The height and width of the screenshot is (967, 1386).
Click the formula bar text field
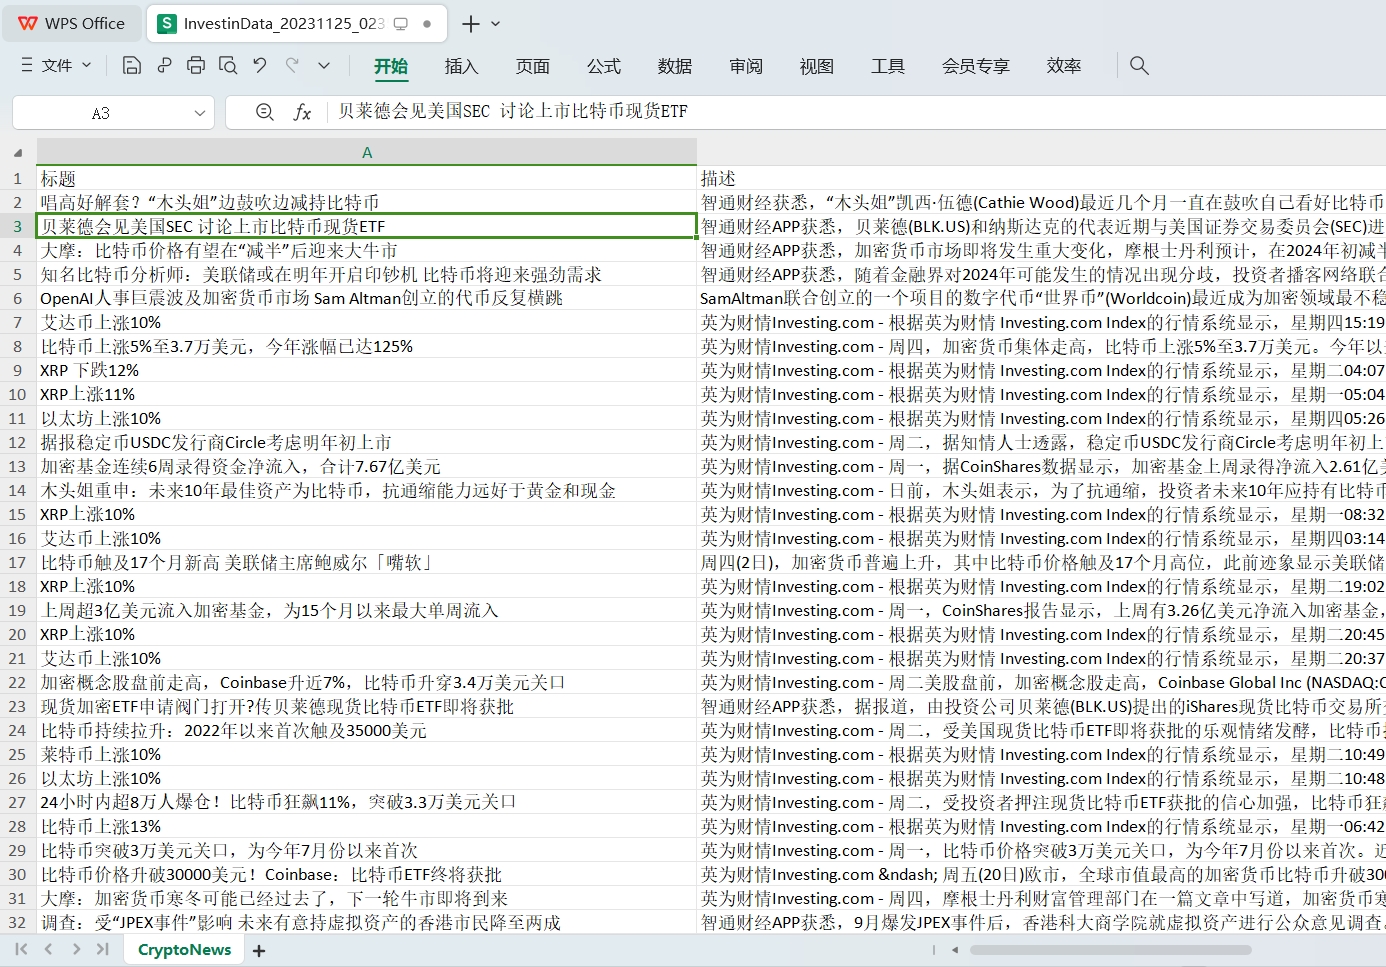(x=856, y=112)
